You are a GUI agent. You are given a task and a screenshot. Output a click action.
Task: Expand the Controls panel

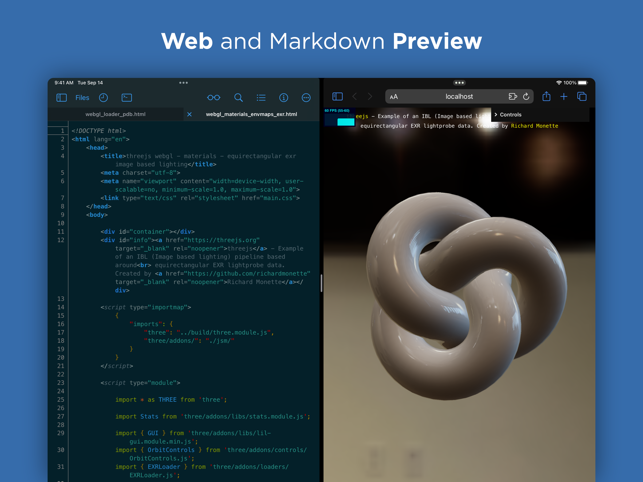tap(540, 115)
